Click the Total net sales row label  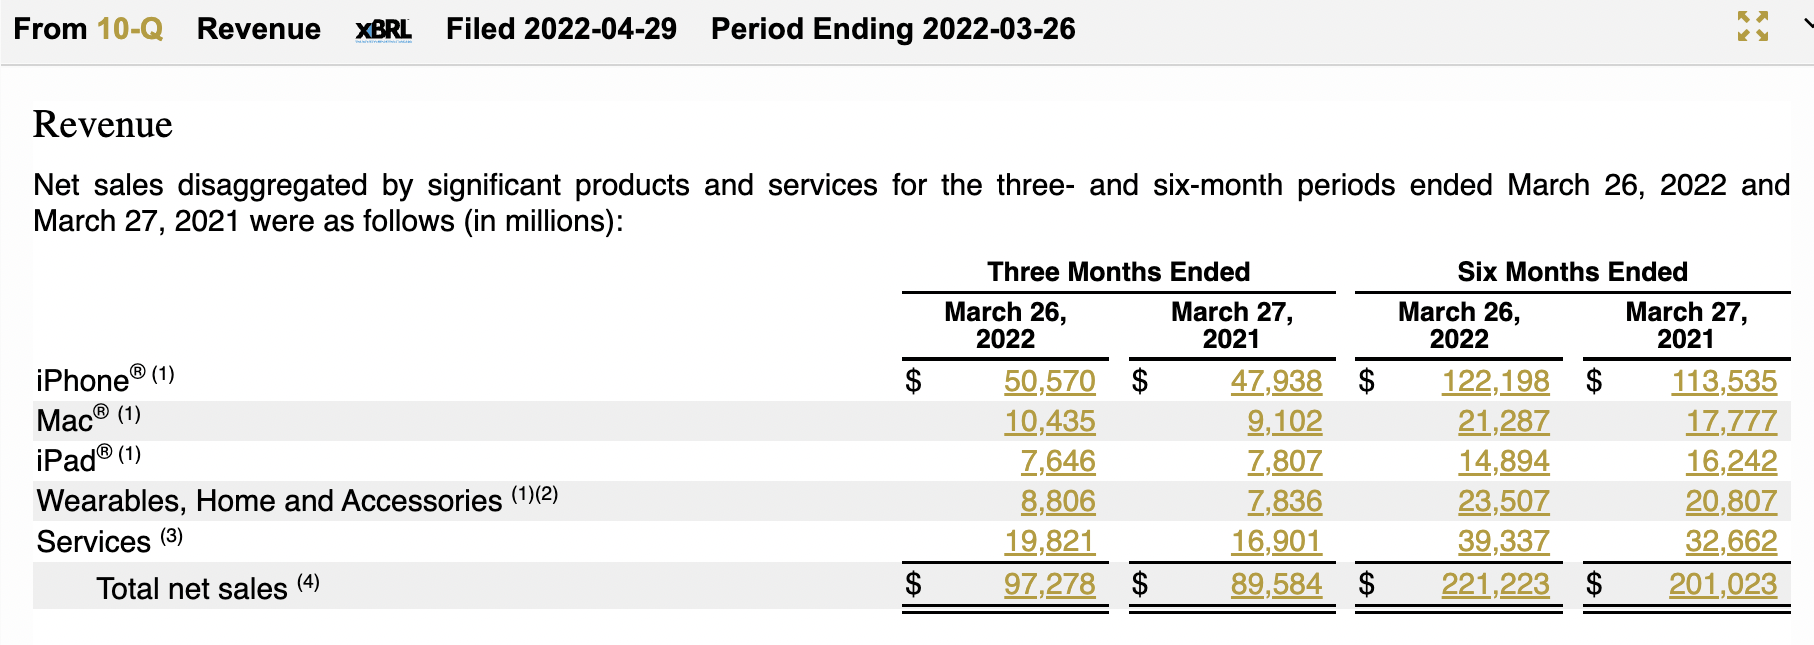(192, 588)
